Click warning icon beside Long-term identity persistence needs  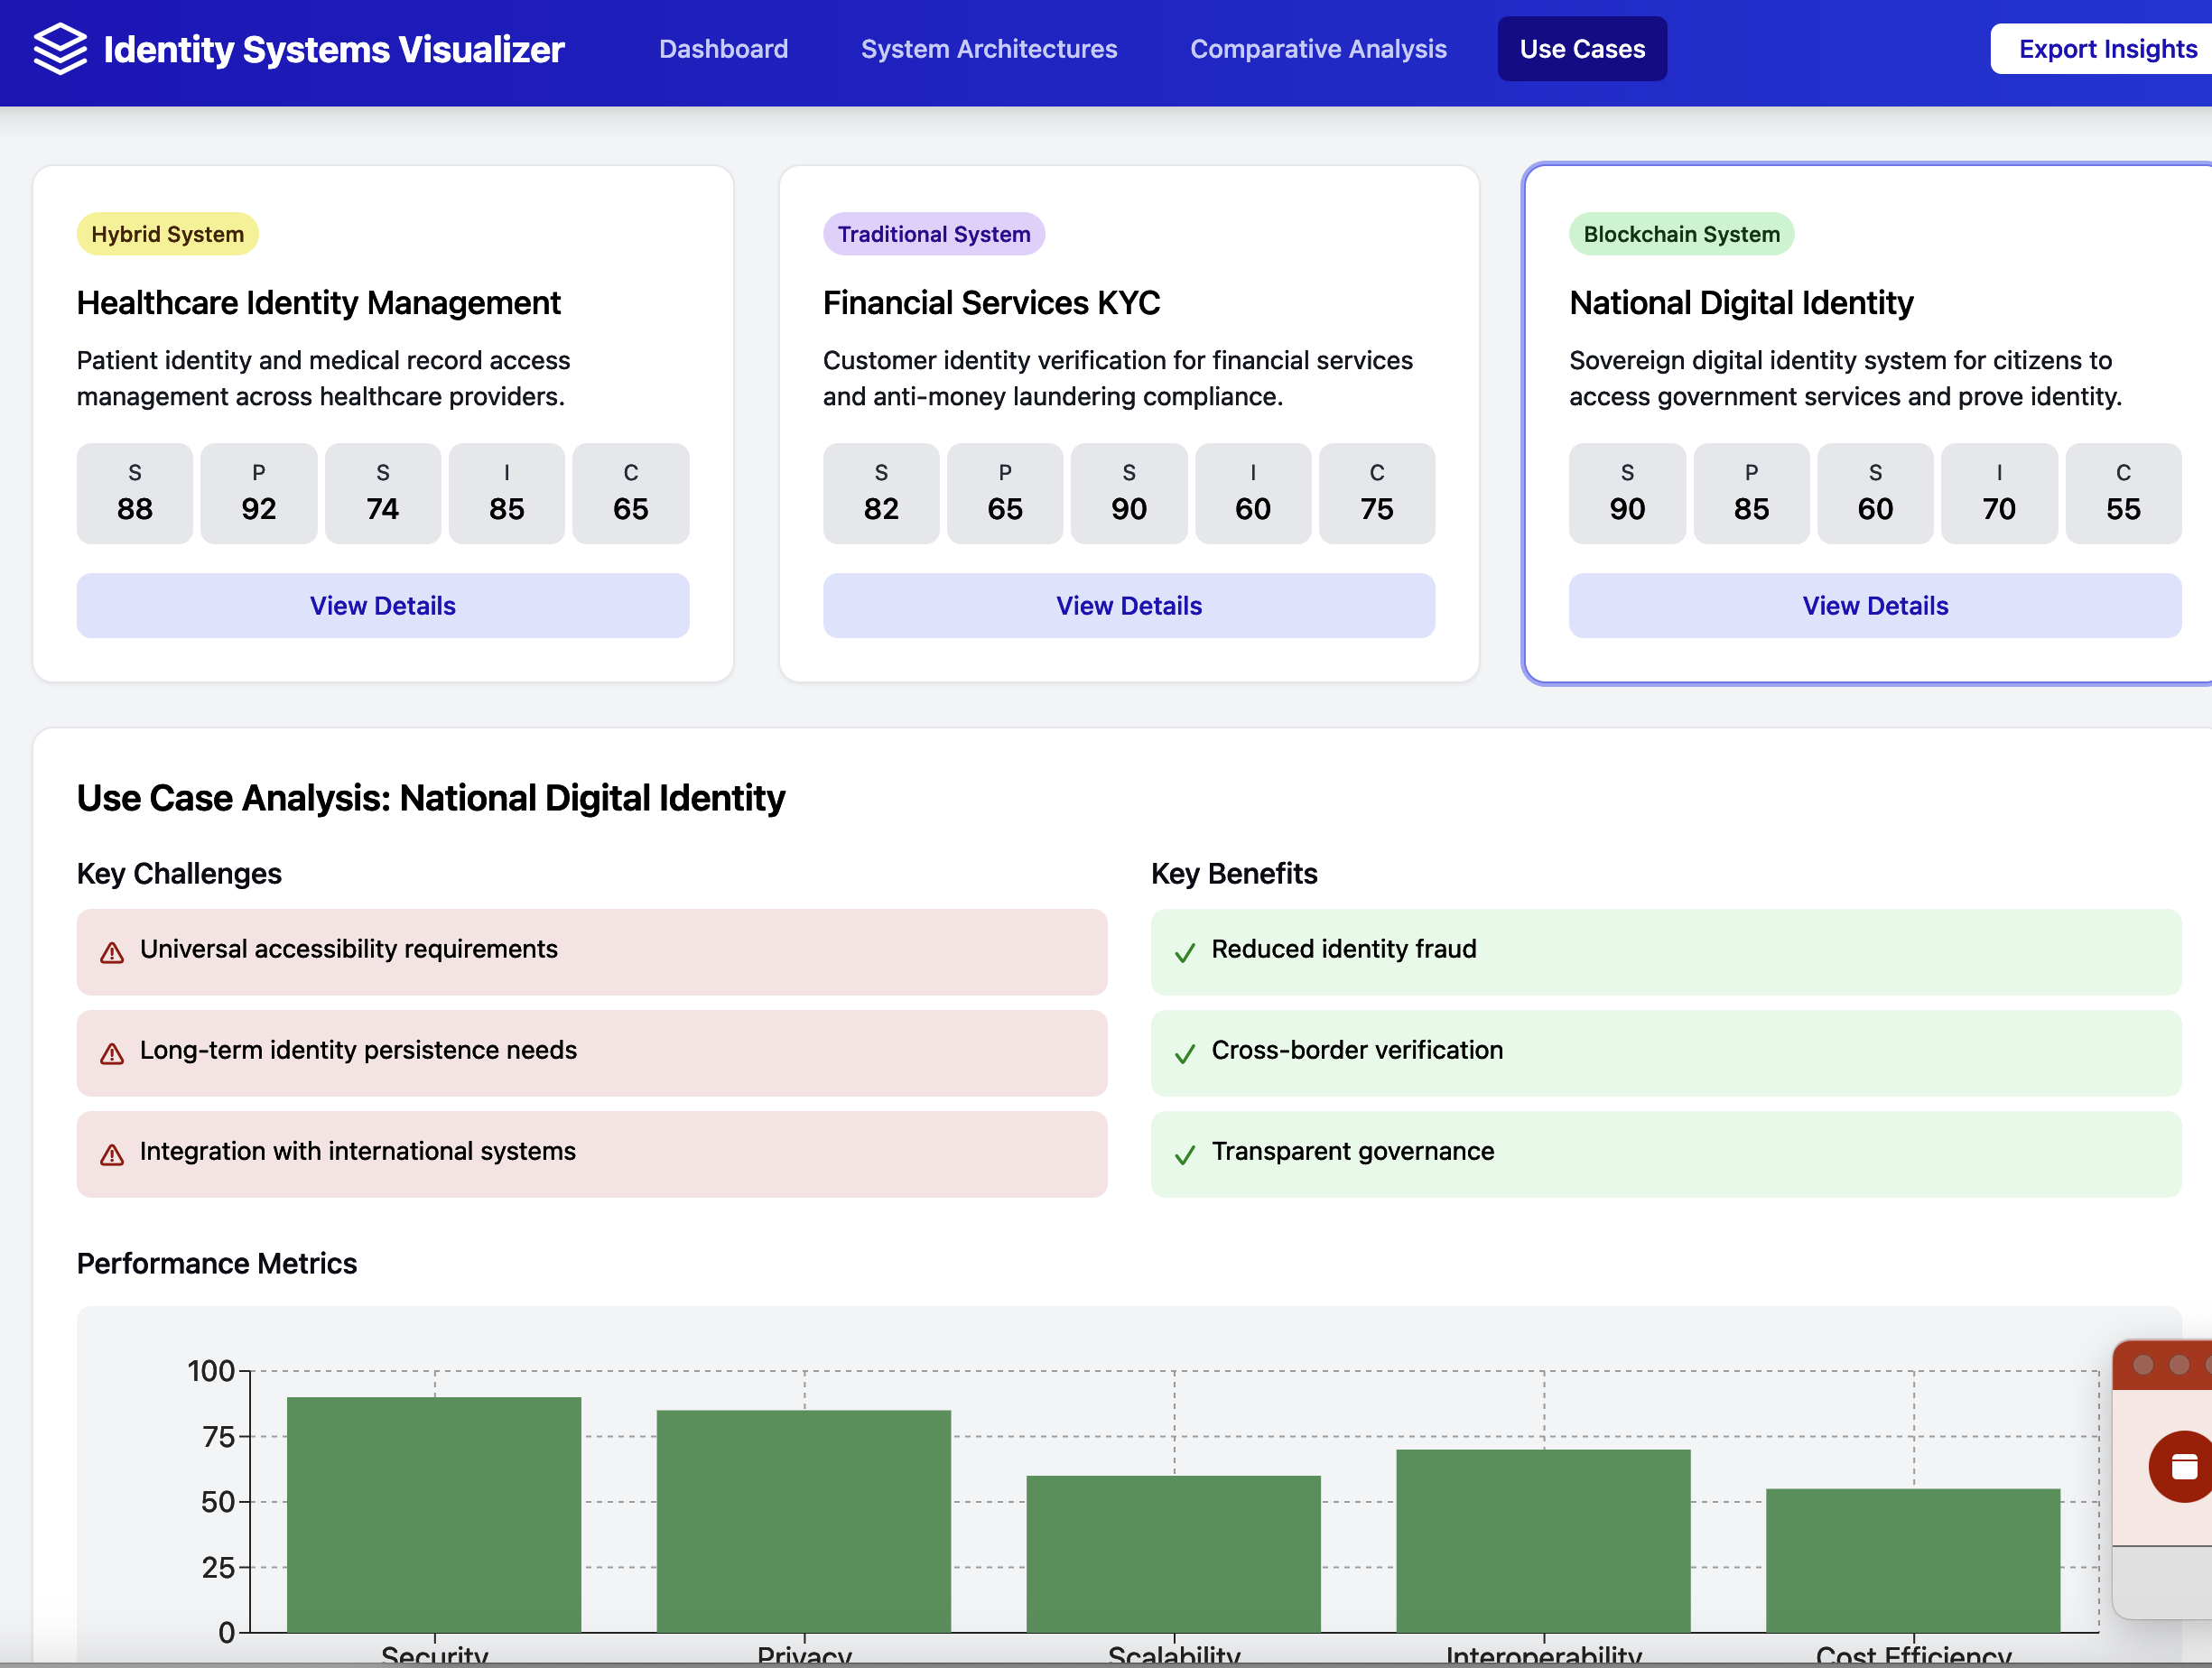(112, 1054)
